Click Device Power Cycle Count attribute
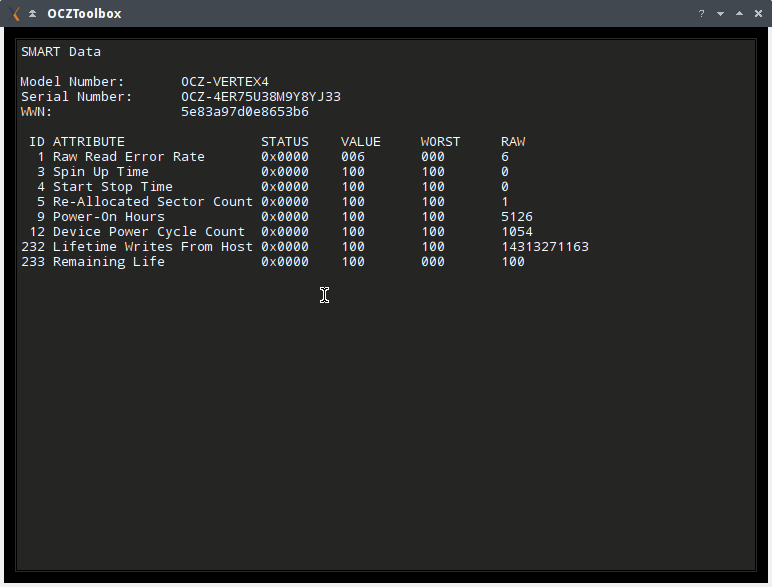Screen dimensions: 772x587 149,232
